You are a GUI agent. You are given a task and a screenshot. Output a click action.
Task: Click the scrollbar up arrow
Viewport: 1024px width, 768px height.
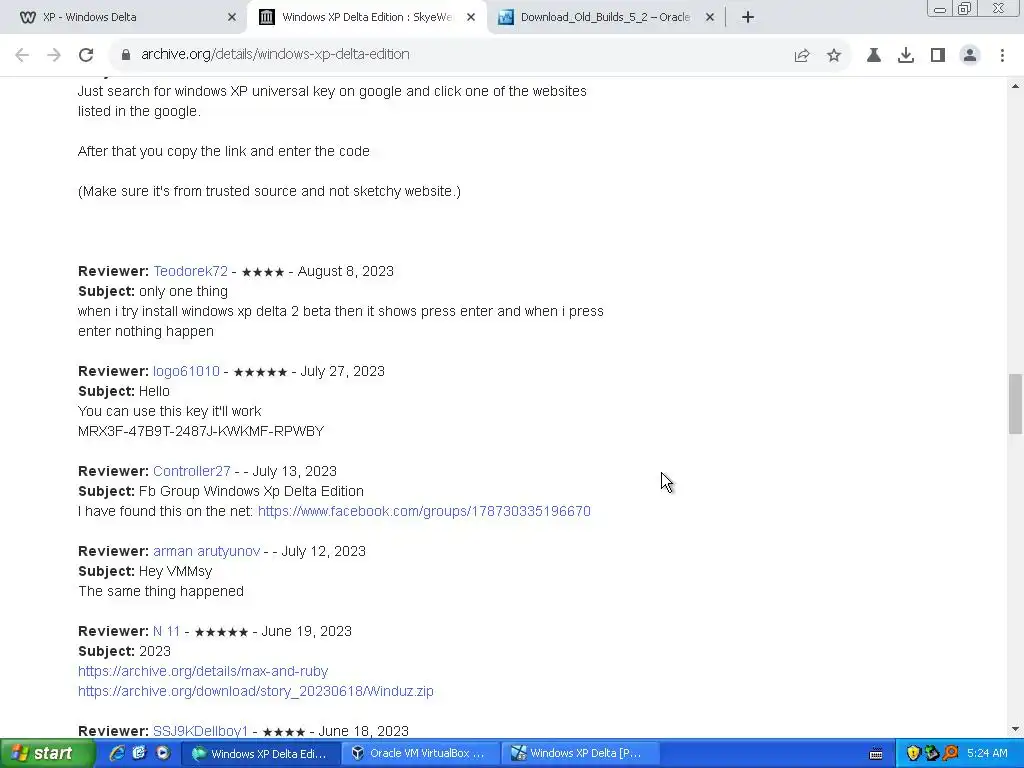point(1015,86)
